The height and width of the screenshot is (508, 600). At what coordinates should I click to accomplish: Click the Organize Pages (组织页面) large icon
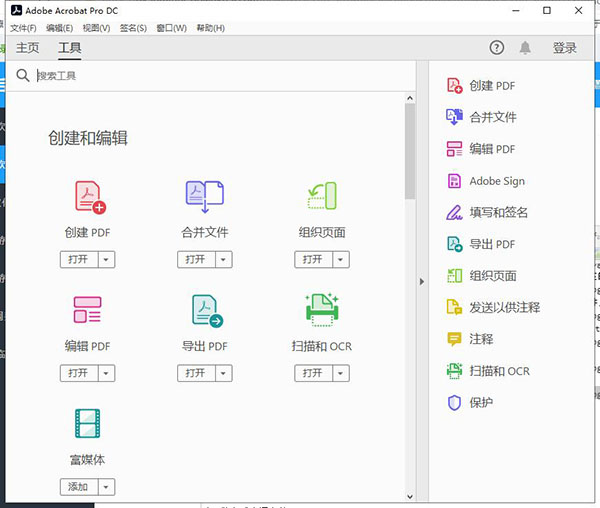[322, 196]
